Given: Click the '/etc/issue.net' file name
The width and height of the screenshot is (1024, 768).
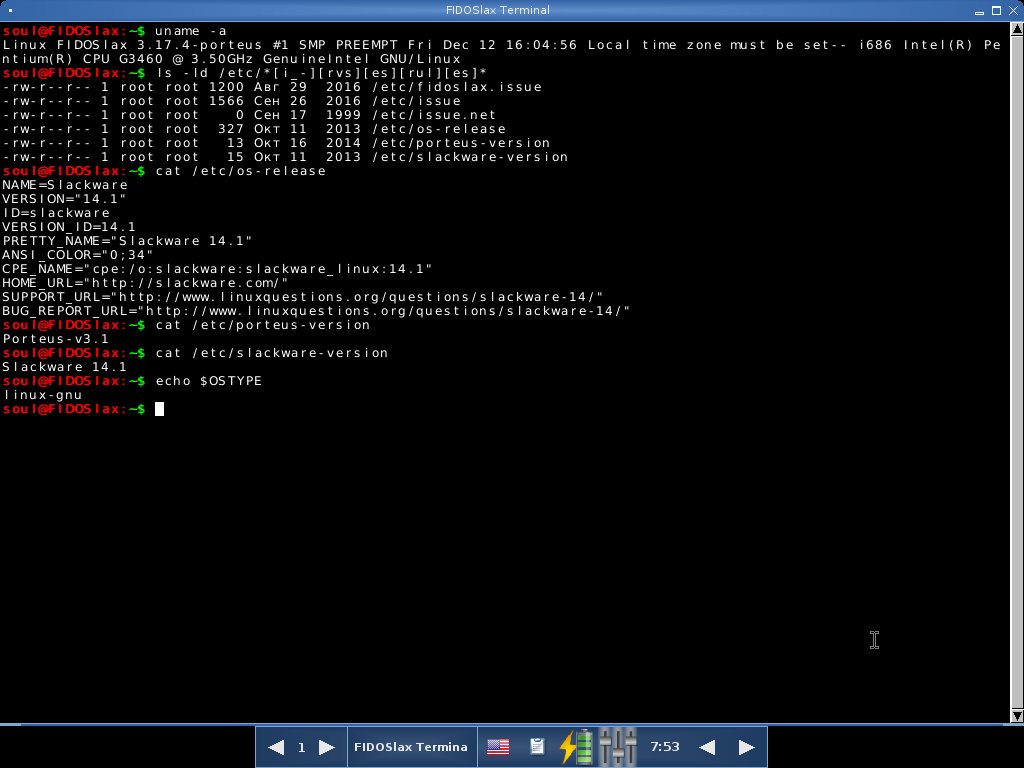Looking at the screenshot, I should point(434,115).
